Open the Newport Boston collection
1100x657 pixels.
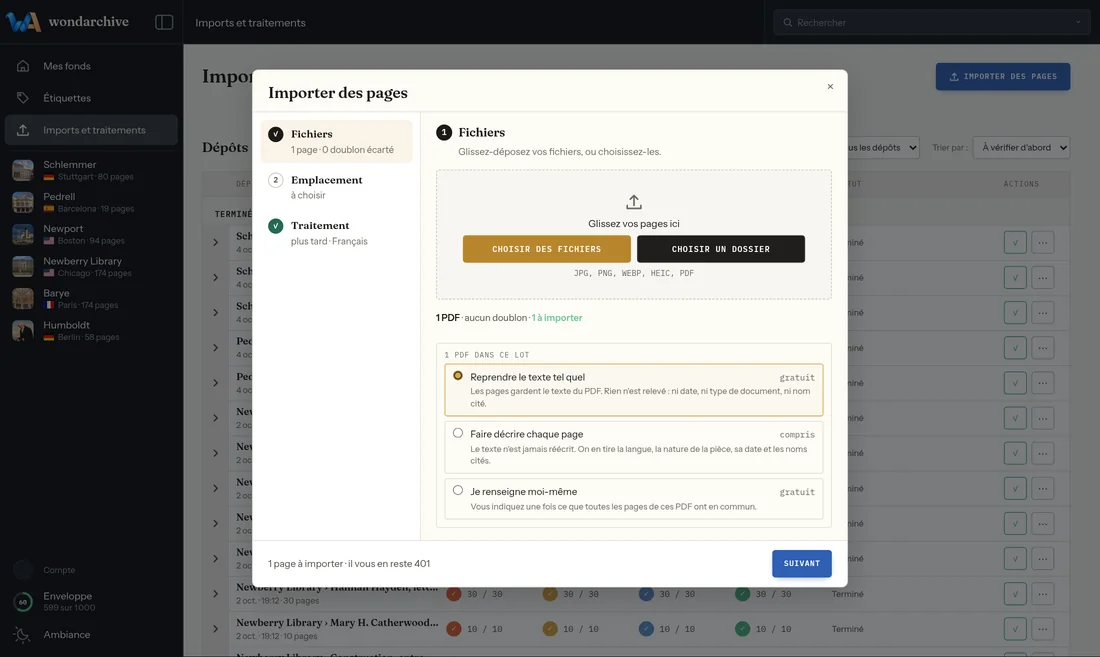(91, 234)
